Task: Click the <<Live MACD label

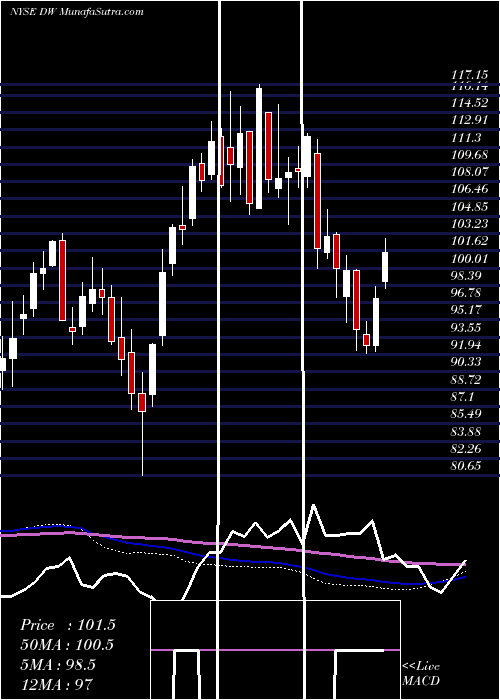Action: 421,673
